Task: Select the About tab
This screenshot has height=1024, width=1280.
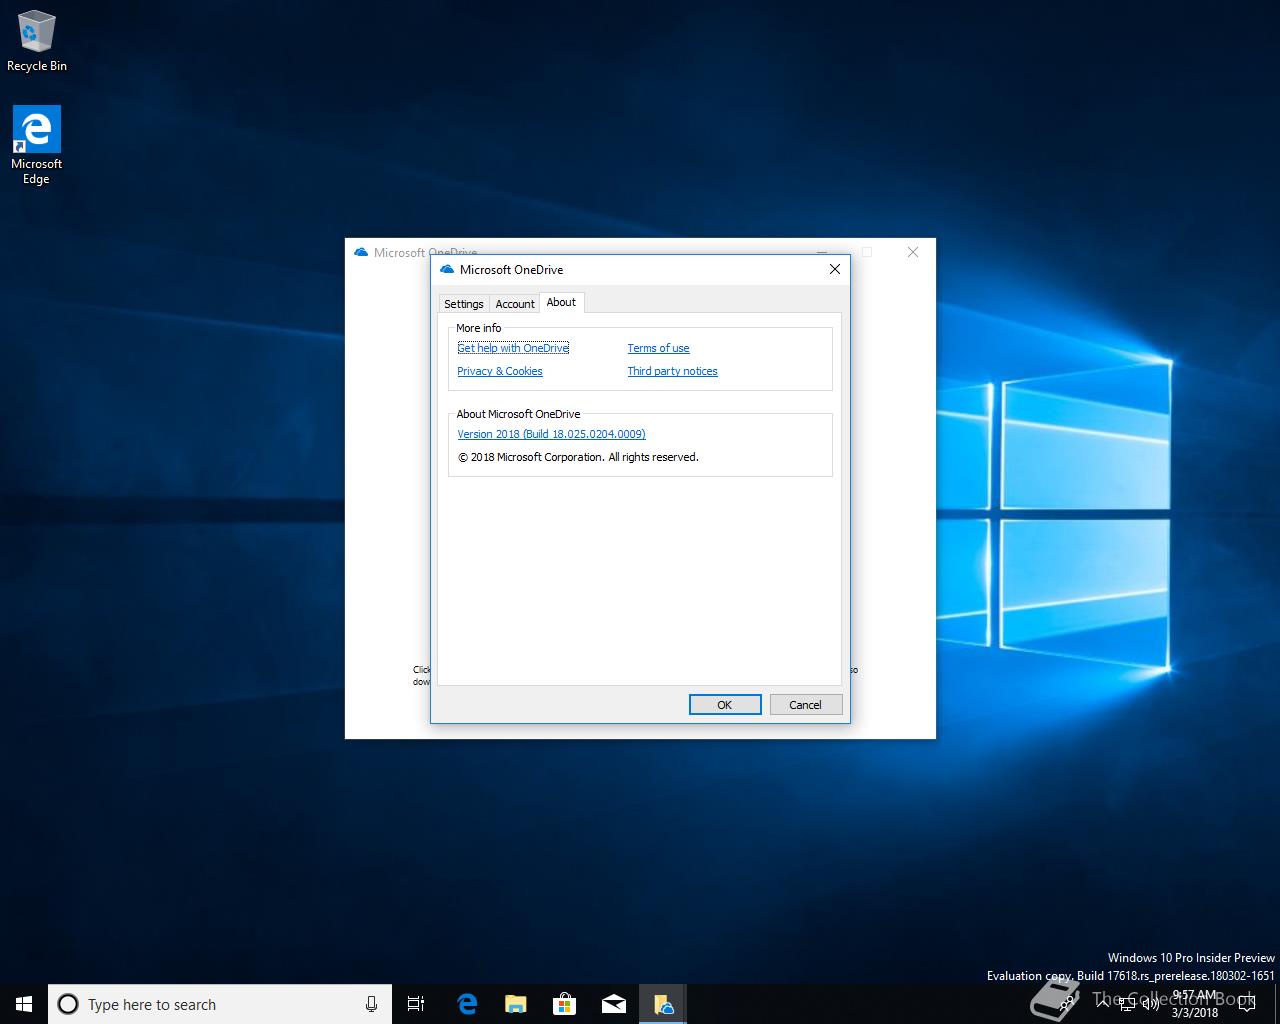Action: (561, 302)
